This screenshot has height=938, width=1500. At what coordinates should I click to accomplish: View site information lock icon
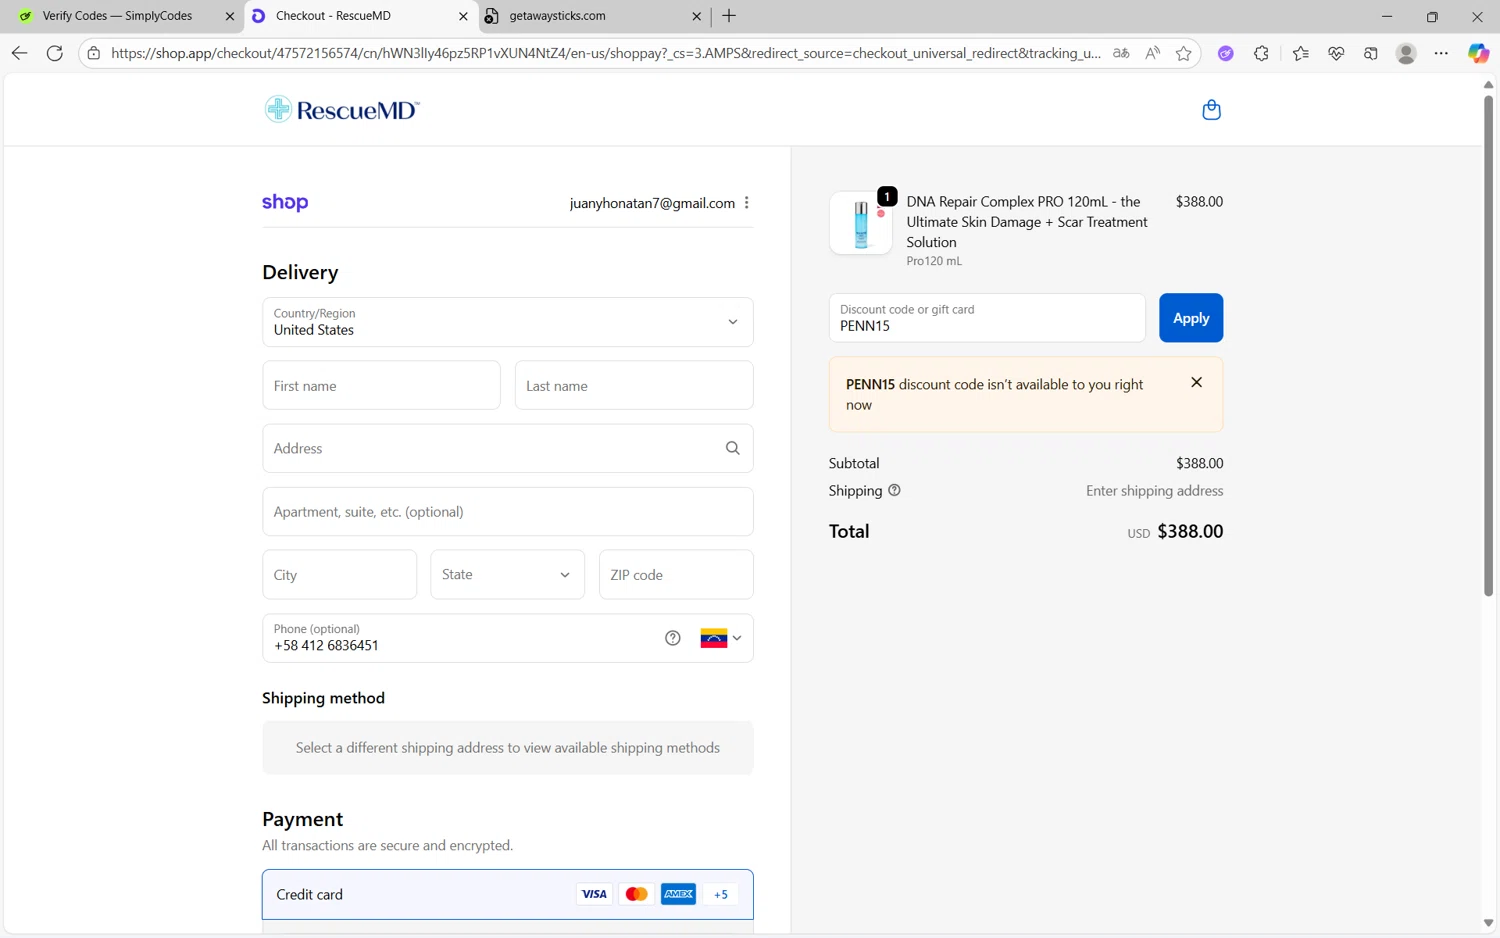[x=93, y=53]
